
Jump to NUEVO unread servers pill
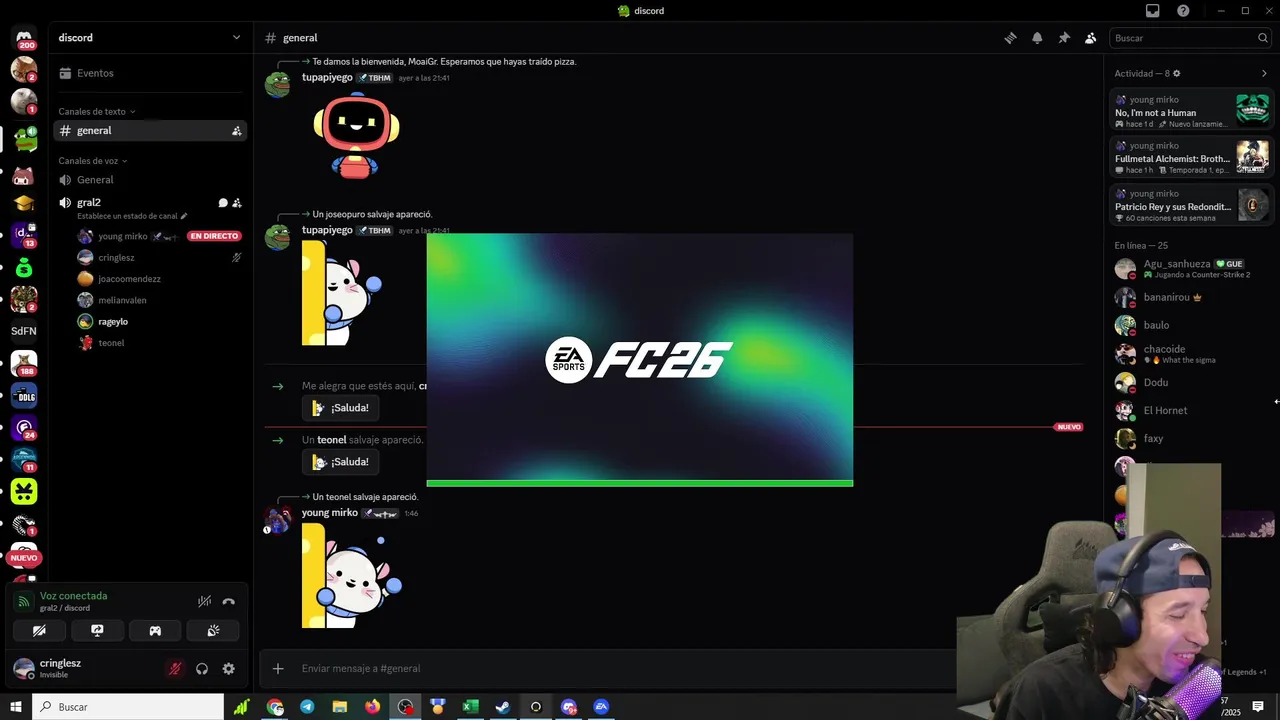pos(24,558)
